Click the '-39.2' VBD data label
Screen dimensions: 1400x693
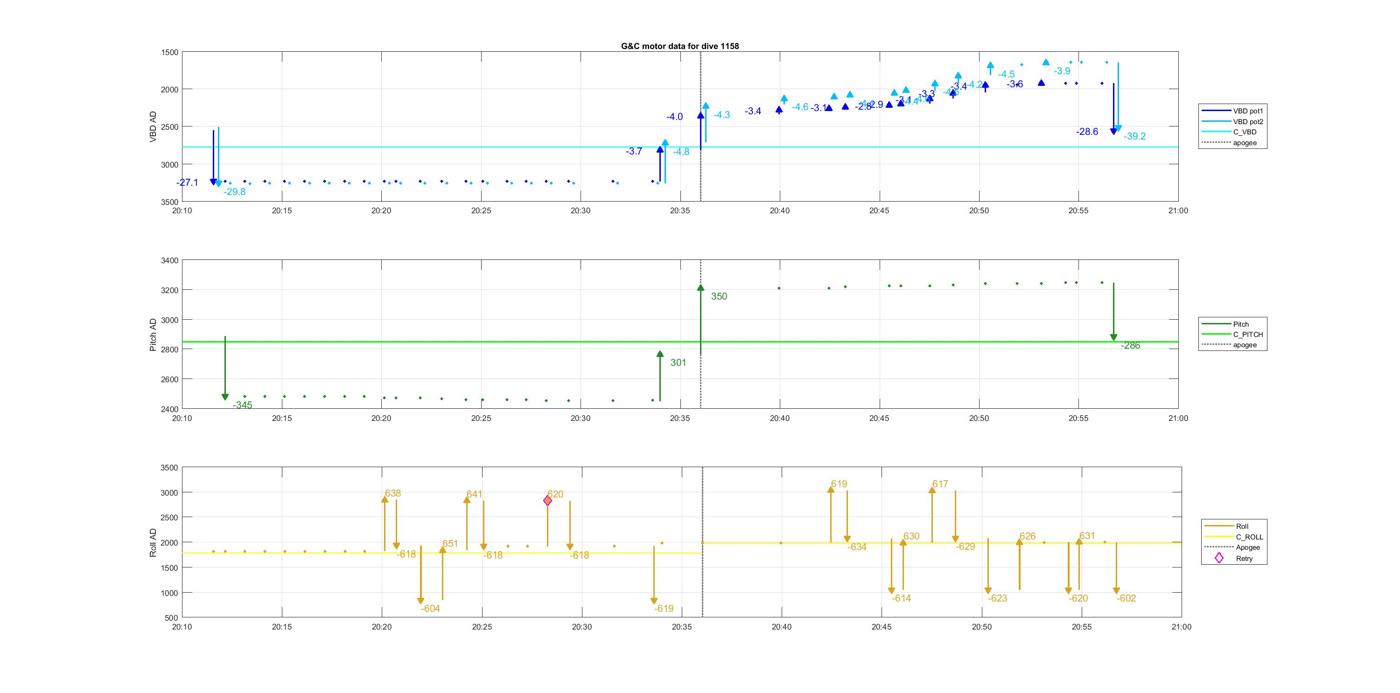(x=1135, y=137)
